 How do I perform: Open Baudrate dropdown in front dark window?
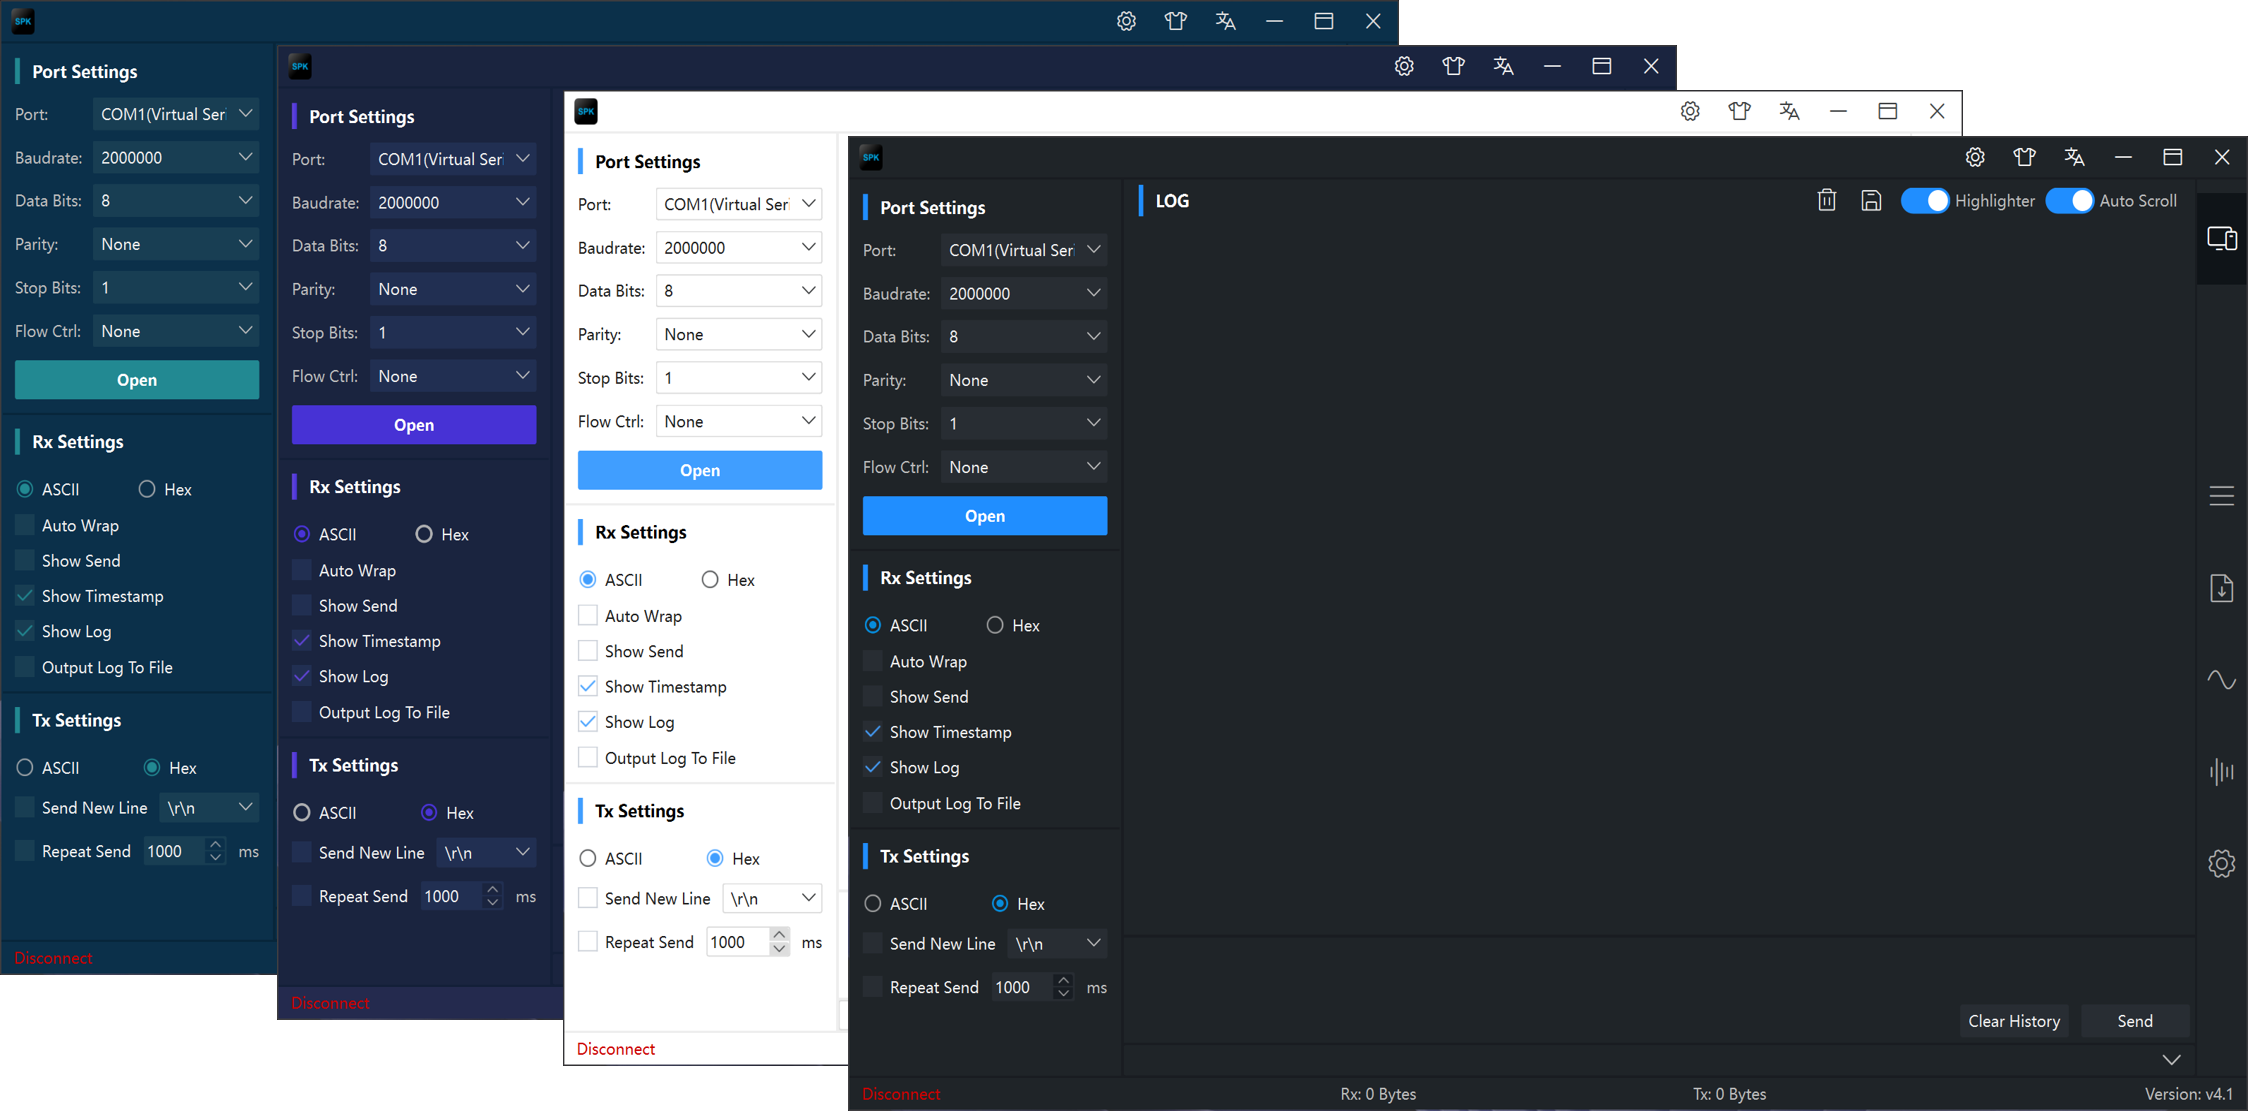point(1024,293)
